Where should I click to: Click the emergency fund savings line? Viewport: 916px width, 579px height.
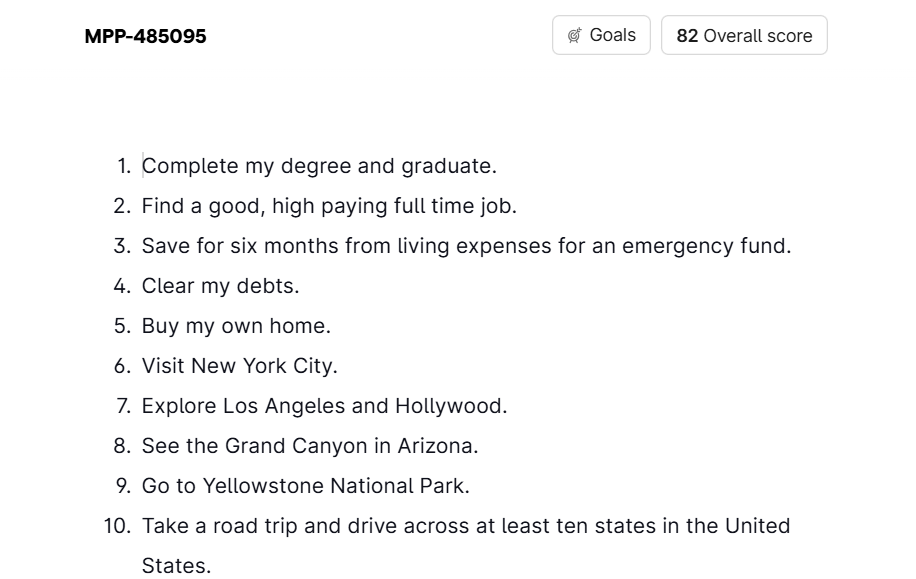(466, 246)
